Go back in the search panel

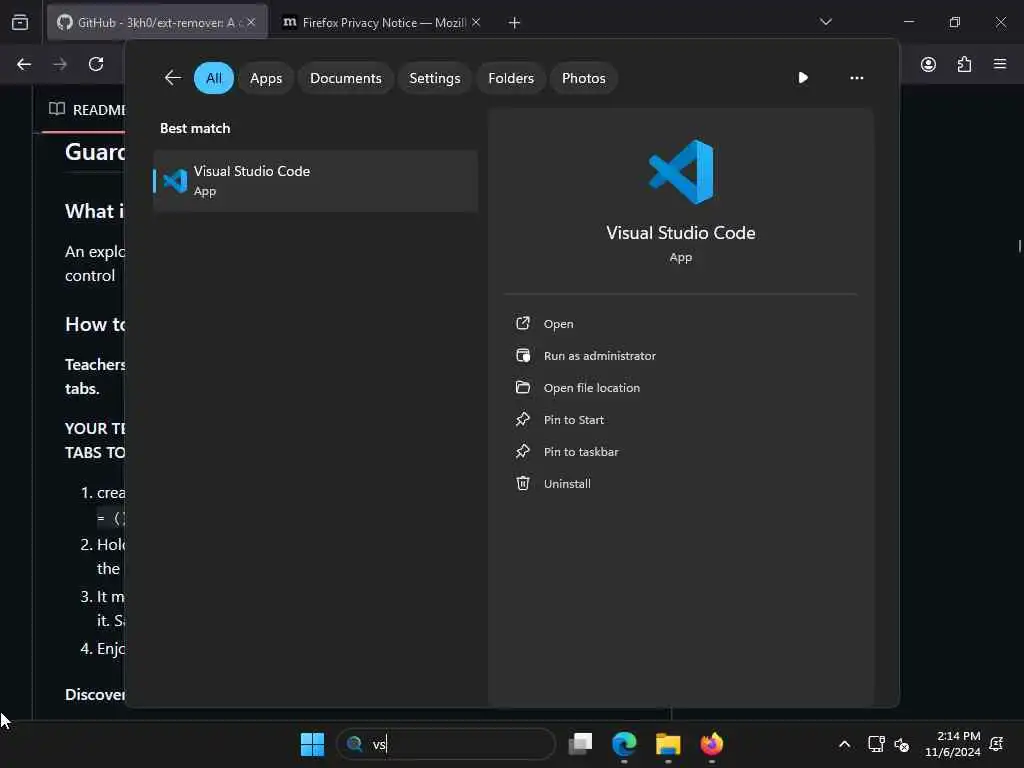[172, 78]
